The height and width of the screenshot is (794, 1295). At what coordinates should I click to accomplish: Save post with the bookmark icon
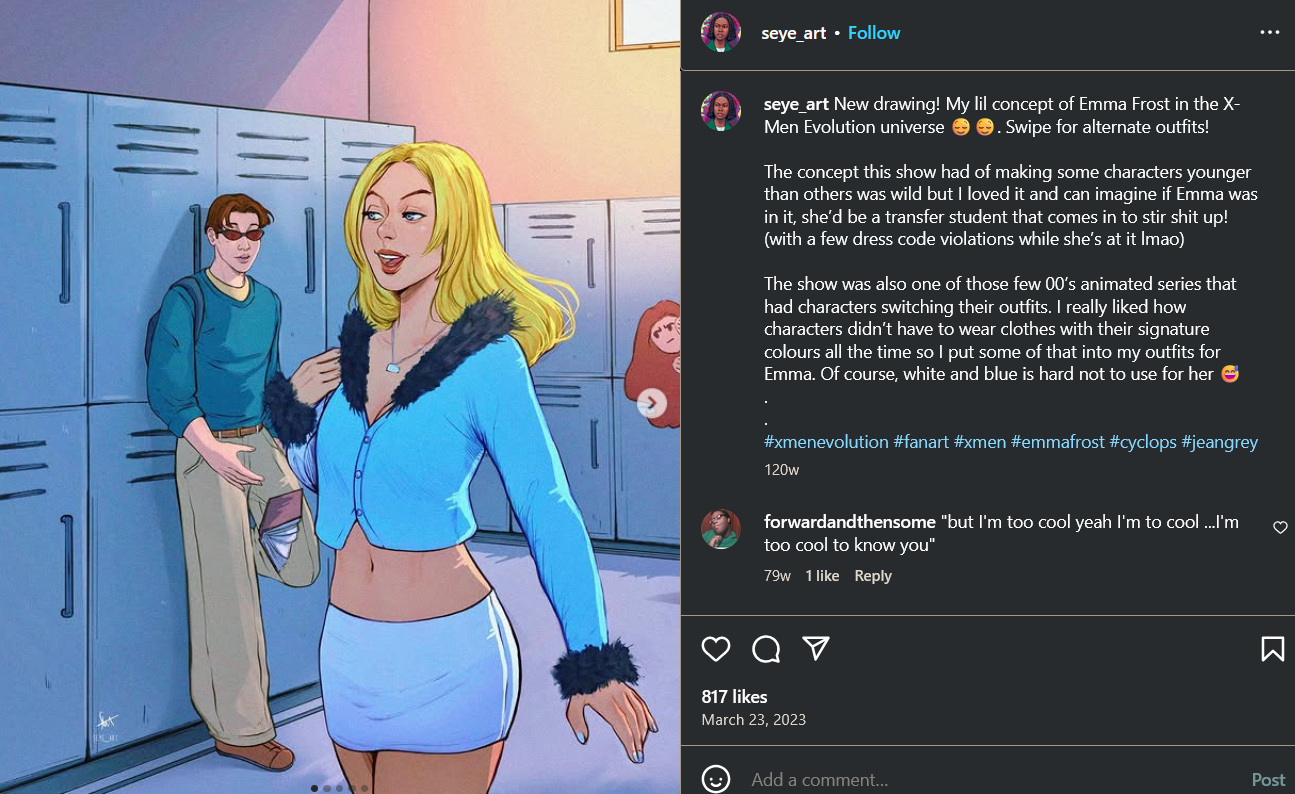[1272, 649]
